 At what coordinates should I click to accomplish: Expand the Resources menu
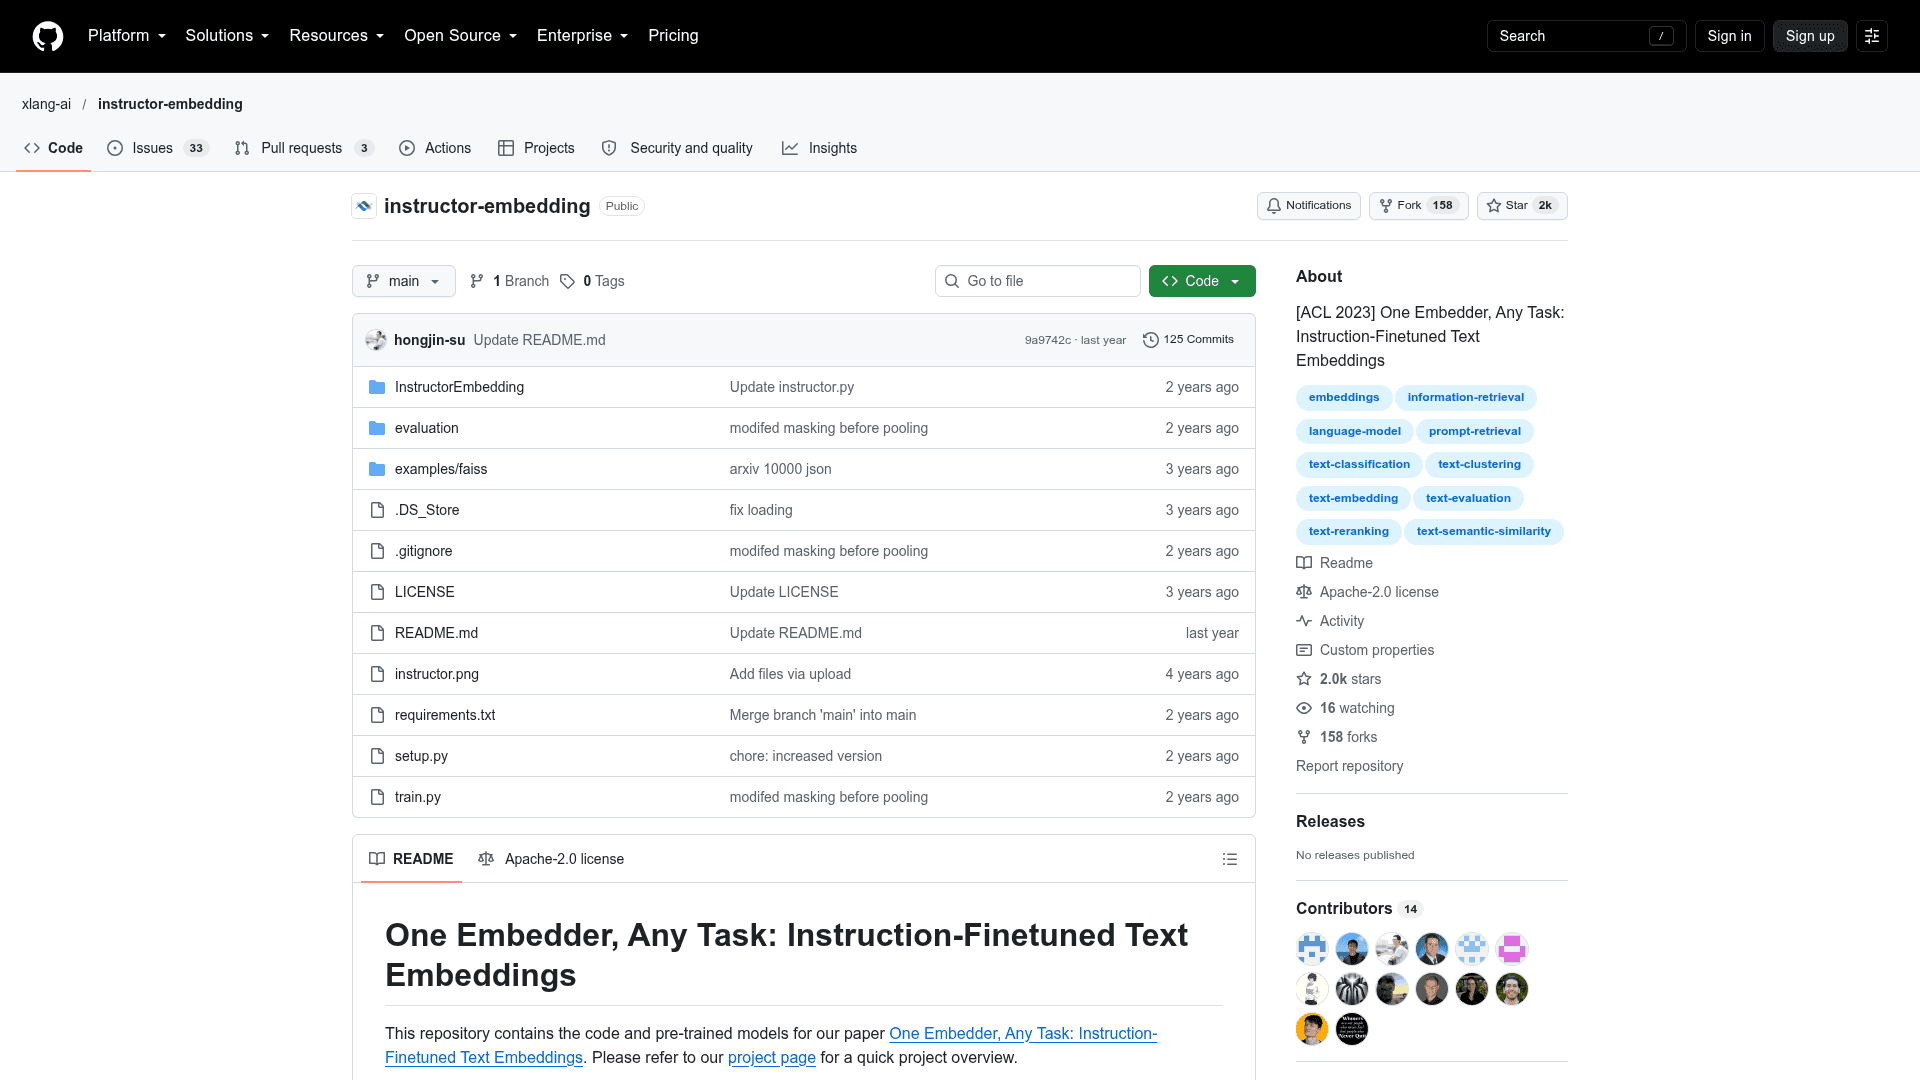point(336,36)
